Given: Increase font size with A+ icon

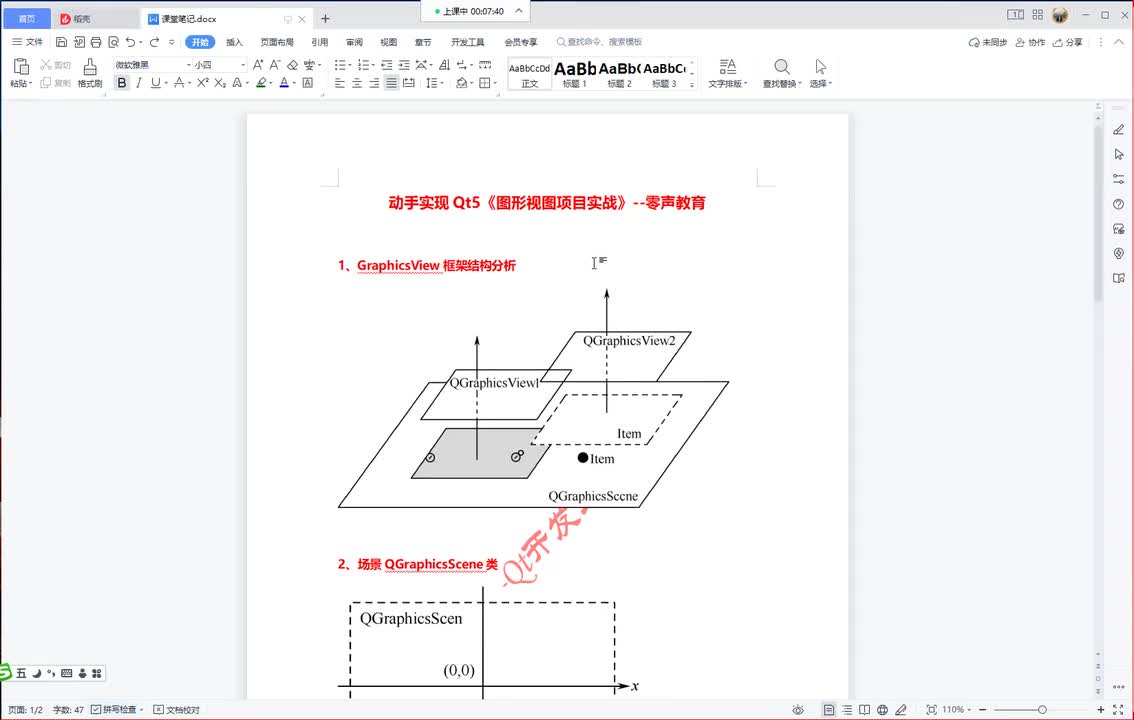Looking at the screenshot, I should (x=257, y=64).
